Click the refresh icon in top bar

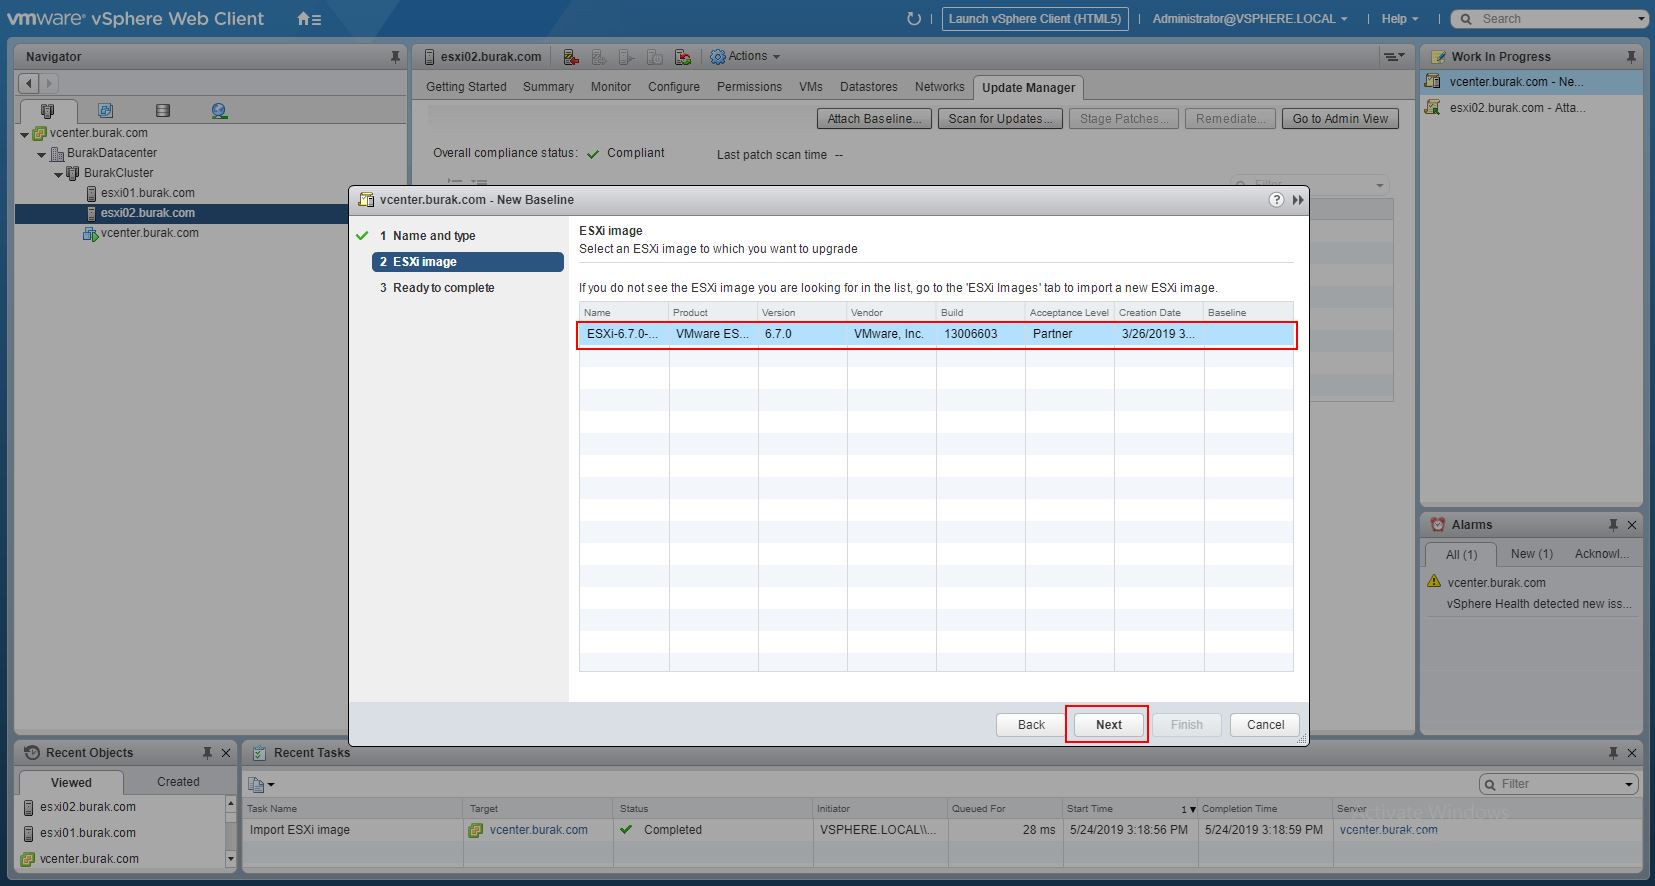pos(913,19)
